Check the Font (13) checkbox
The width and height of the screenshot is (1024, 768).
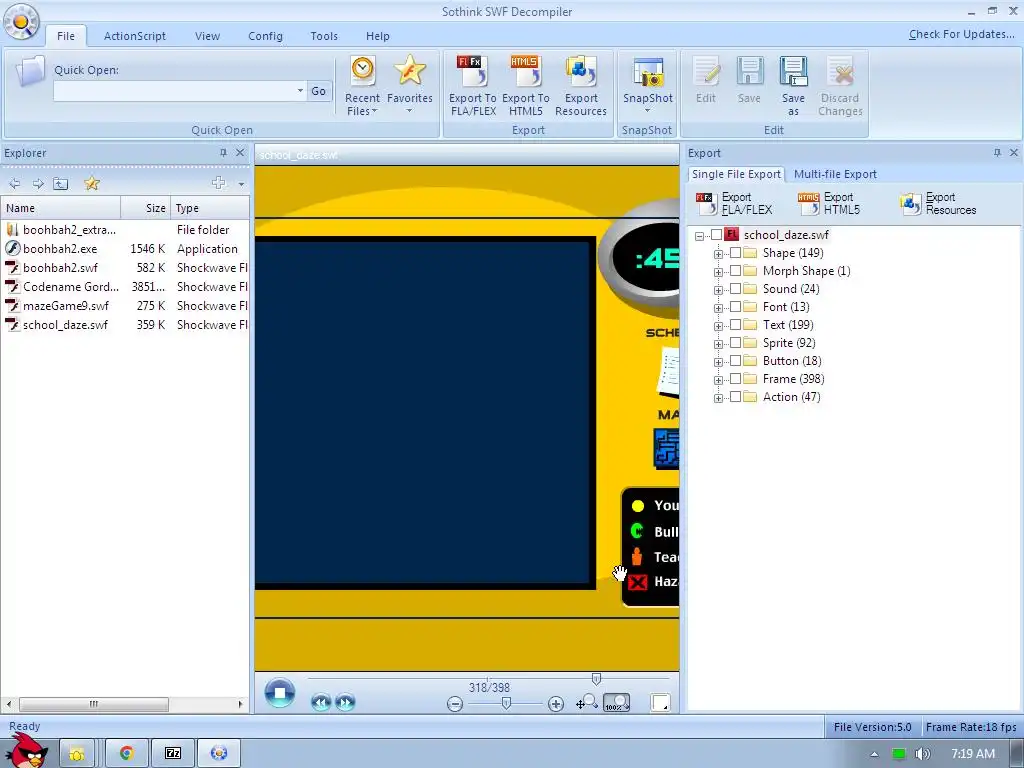tap(735, 306)
